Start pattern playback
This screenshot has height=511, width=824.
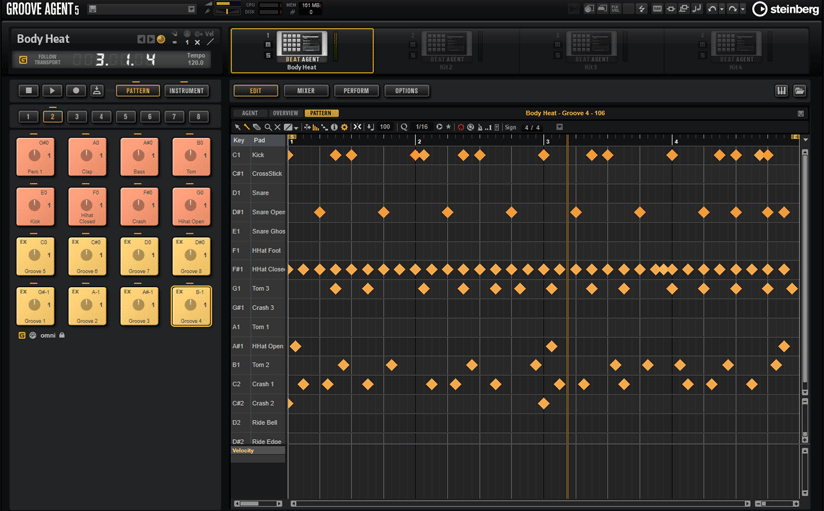point(52,90)
